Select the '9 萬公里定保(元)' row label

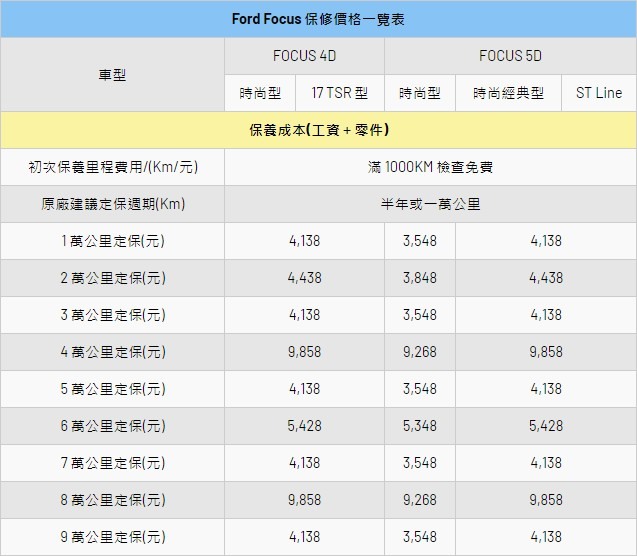(x=112, y=537)
